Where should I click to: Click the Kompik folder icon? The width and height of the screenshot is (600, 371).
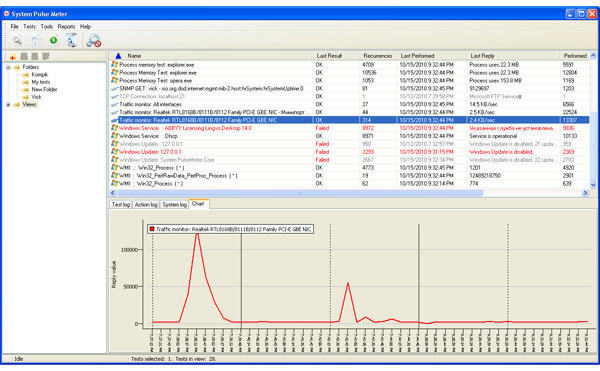point(26,75)
